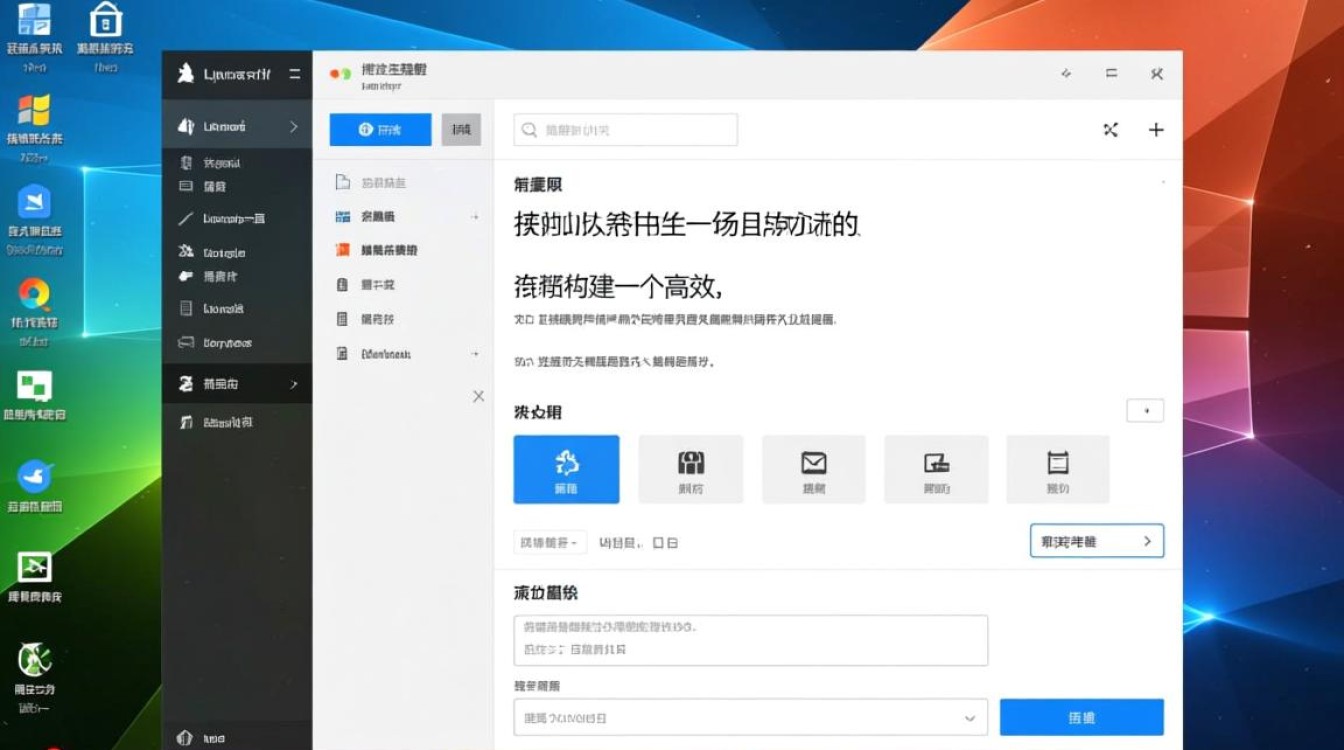Click the outlined action button with right chevron
Image resolution: width=1344 pixels, height=750 pixels.
tap(1096, 541)
